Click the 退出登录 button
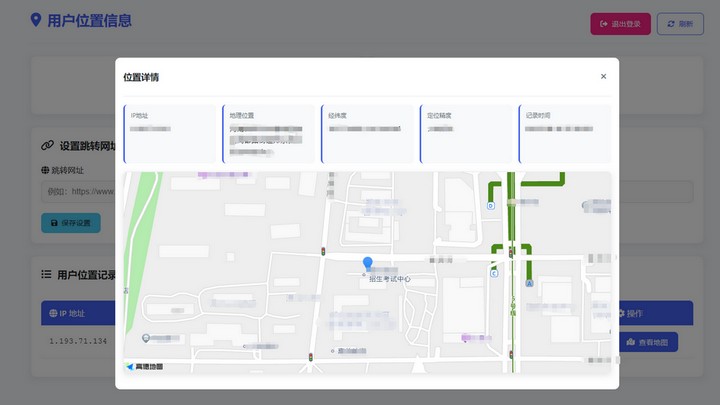 pyautogui.click(x=620, y=24)
